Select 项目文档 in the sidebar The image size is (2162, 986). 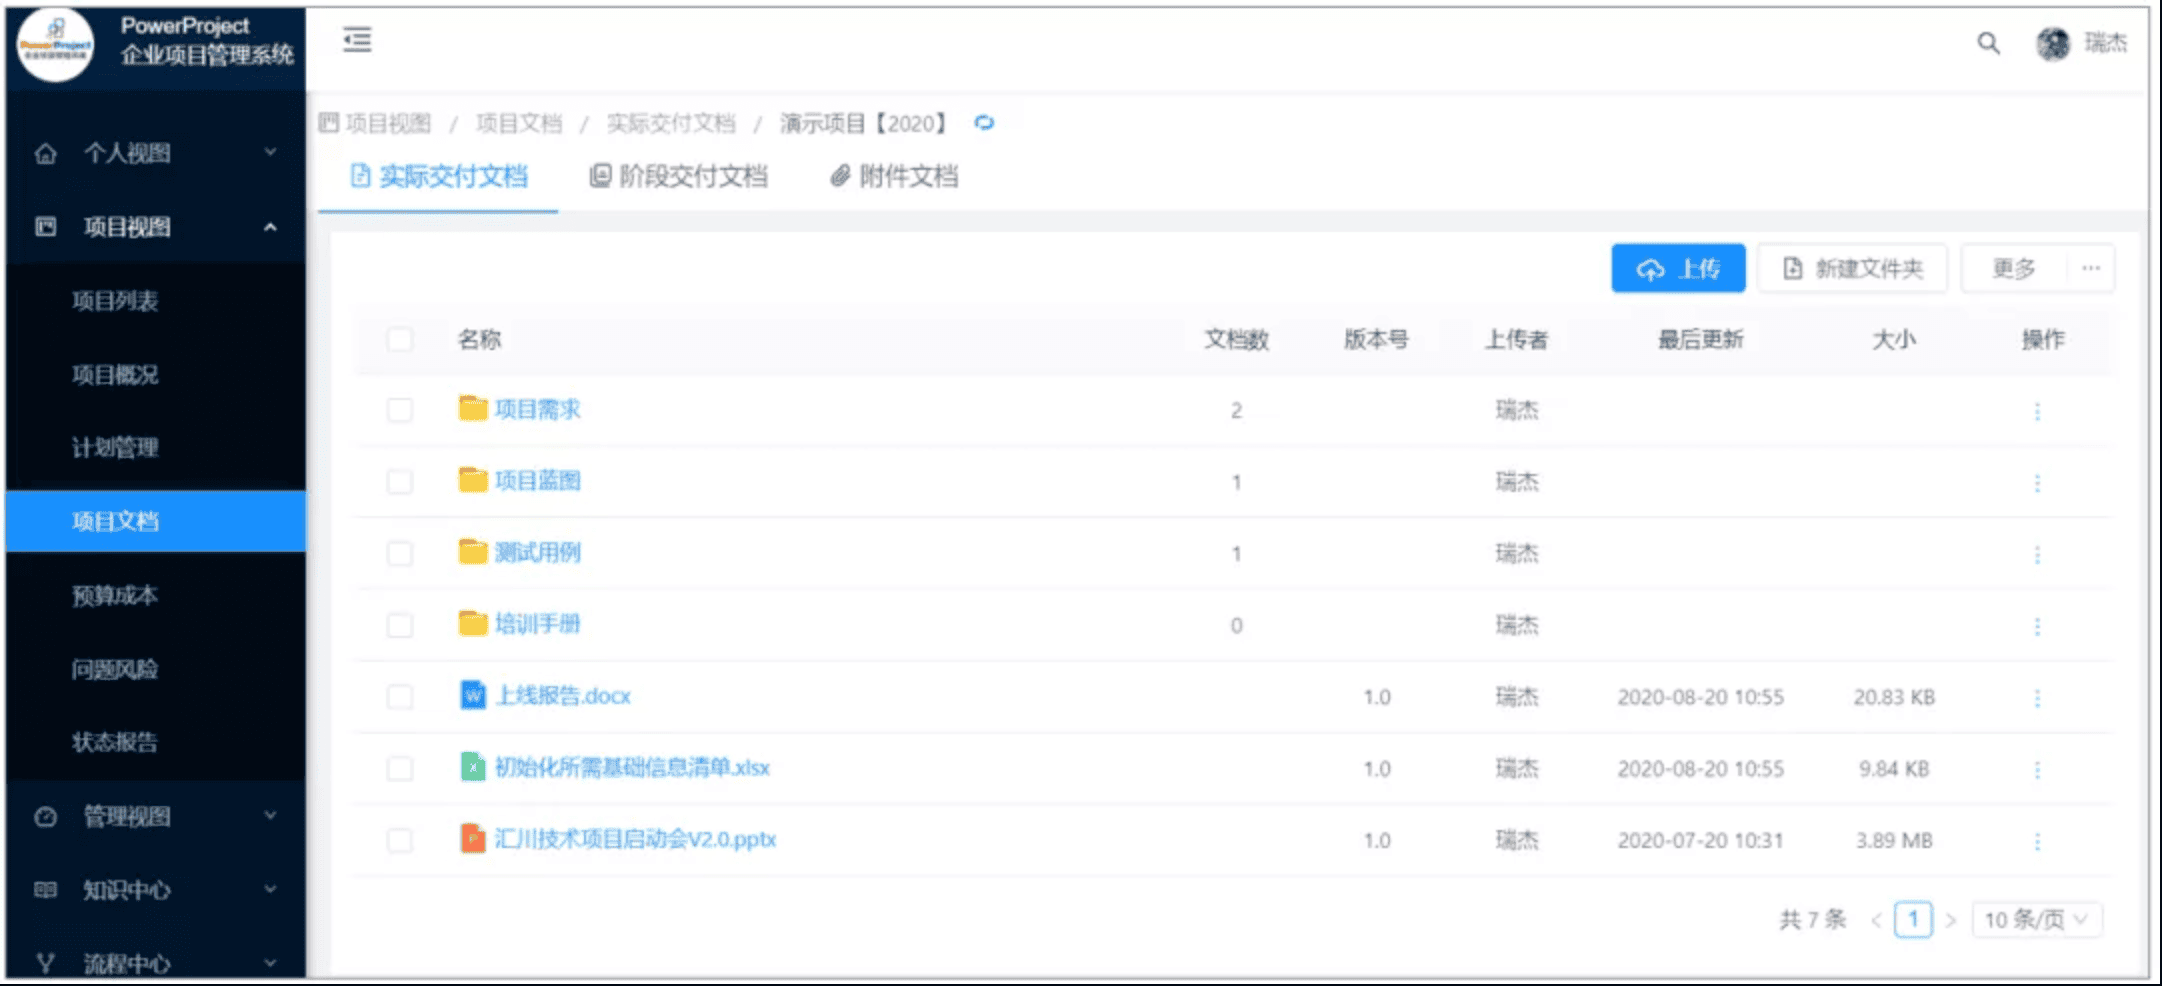pyautogui.click(x=156, y=521)
